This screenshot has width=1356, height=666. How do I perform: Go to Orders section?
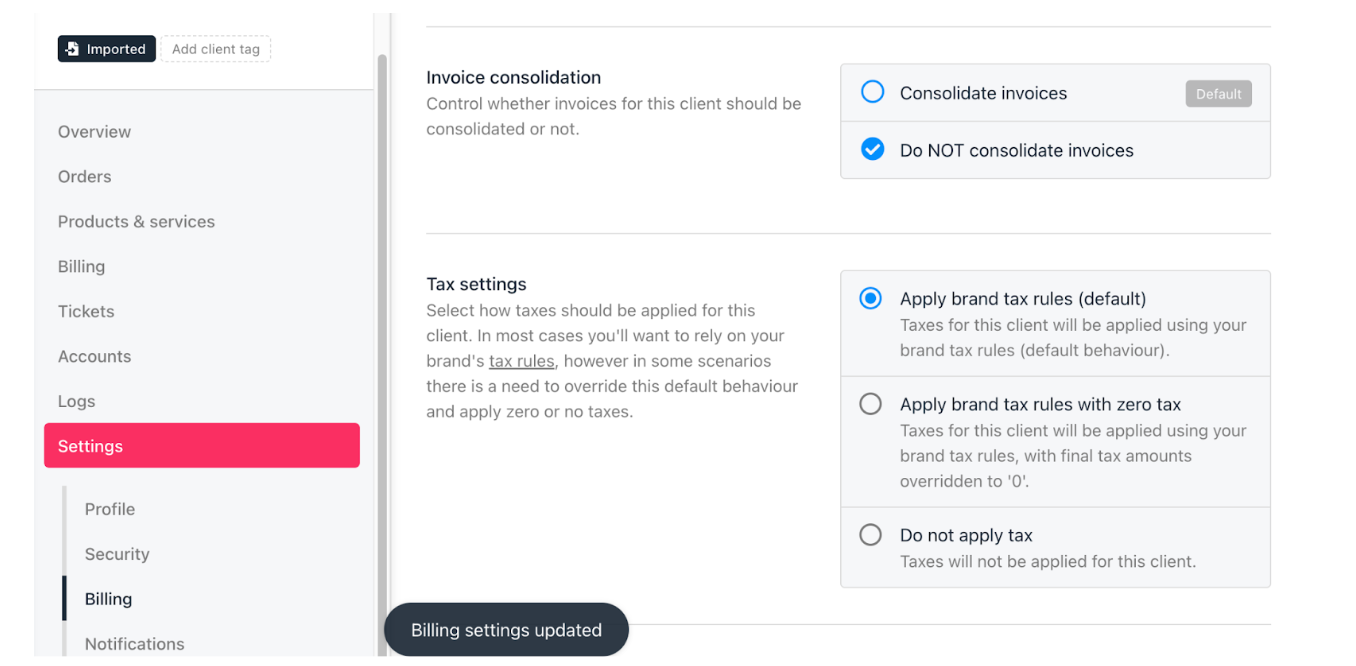click(85, 177)
